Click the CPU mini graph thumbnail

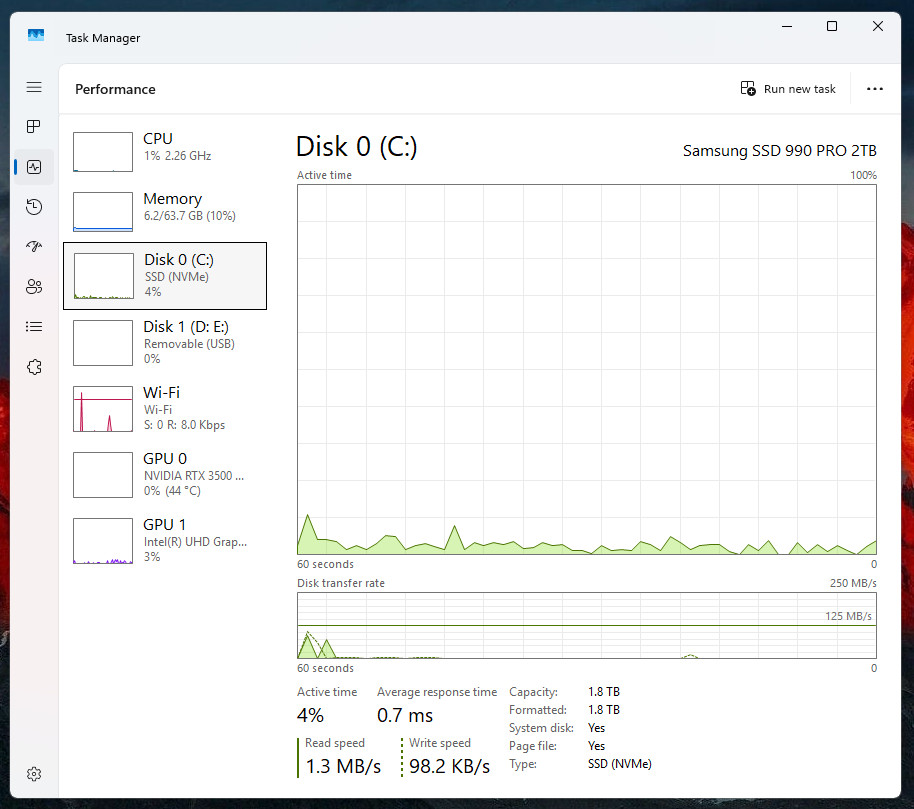(x=103, y=152)
